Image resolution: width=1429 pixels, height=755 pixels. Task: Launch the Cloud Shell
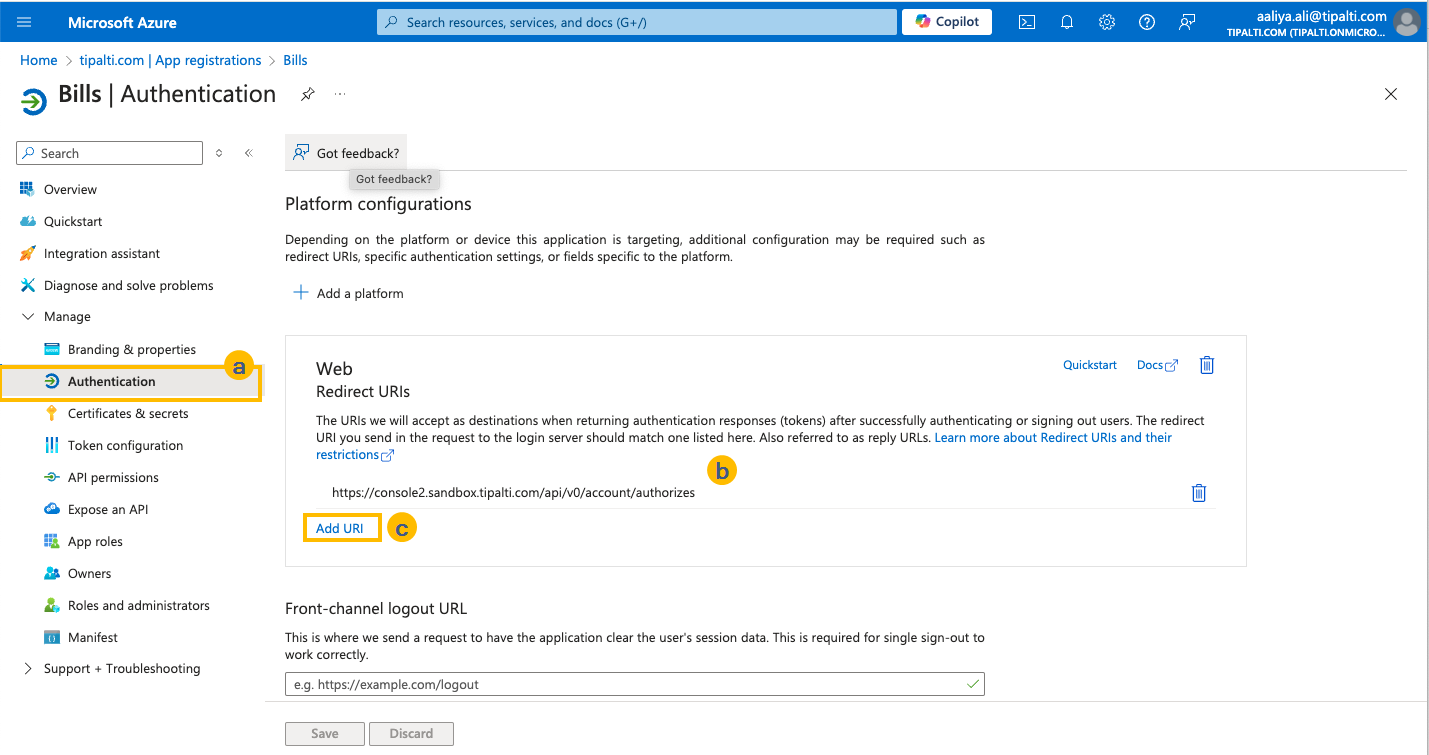[x=1026, y=21]
